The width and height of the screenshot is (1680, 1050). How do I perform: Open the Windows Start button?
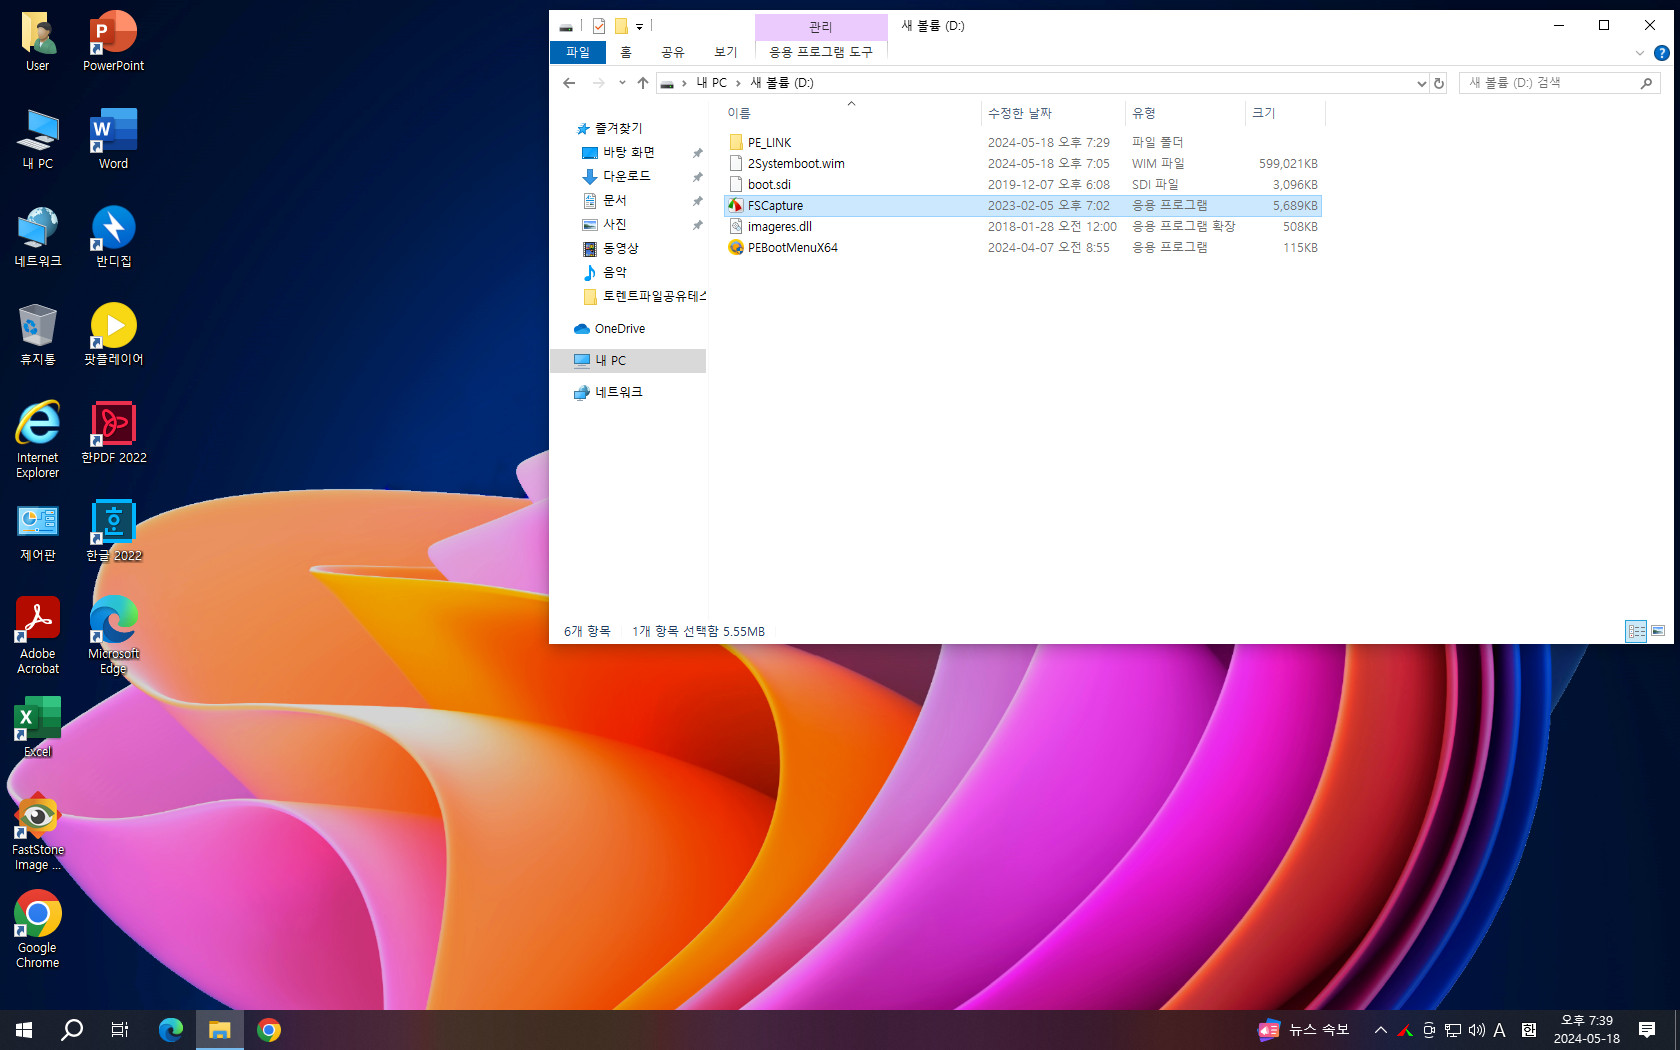24,1030
